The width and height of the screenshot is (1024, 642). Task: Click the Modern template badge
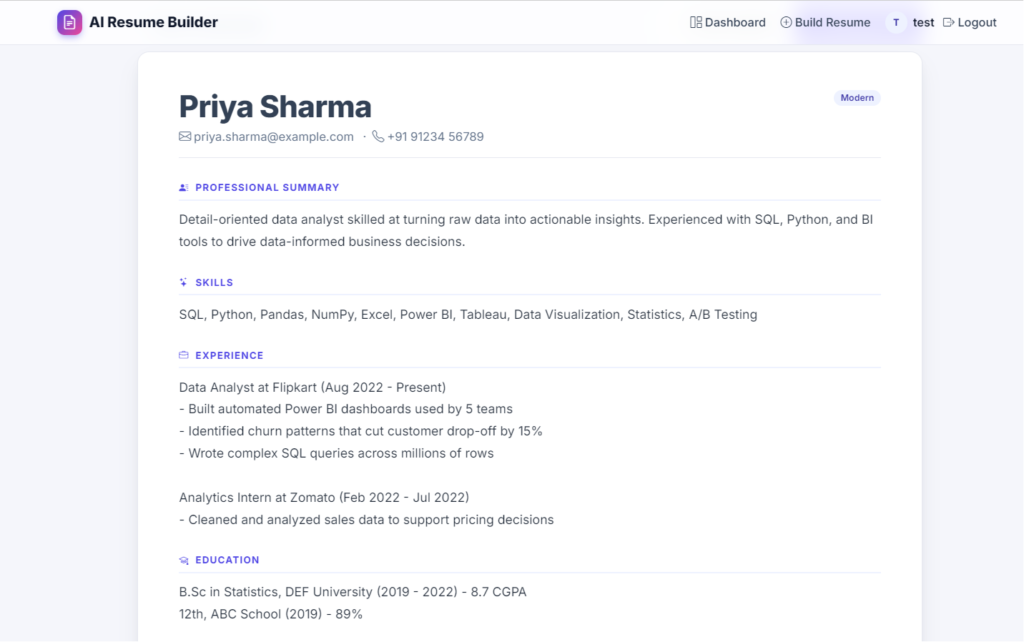(857, 97)
